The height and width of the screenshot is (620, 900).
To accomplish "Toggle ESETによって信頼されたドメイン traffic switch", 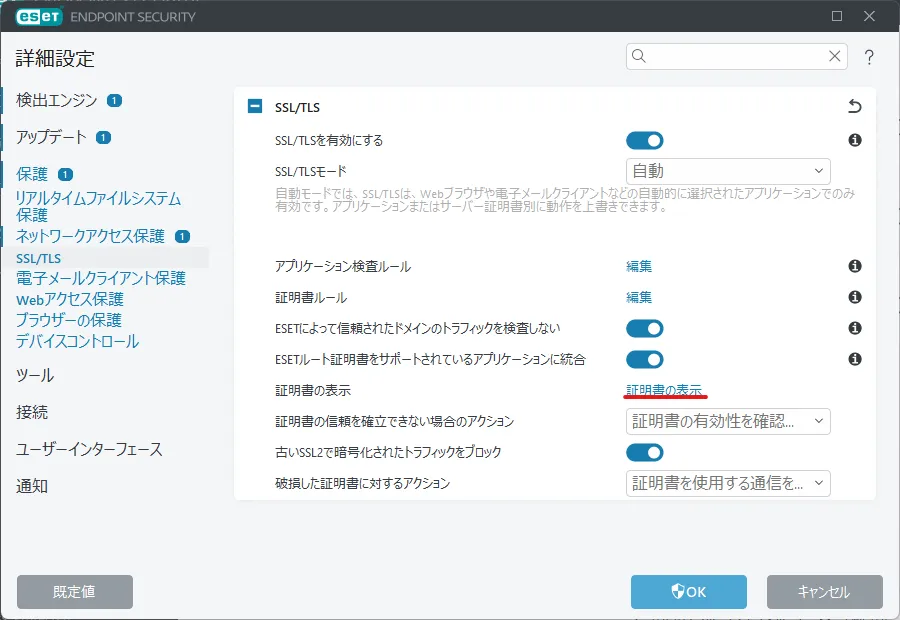I will (x=644, y=328).
